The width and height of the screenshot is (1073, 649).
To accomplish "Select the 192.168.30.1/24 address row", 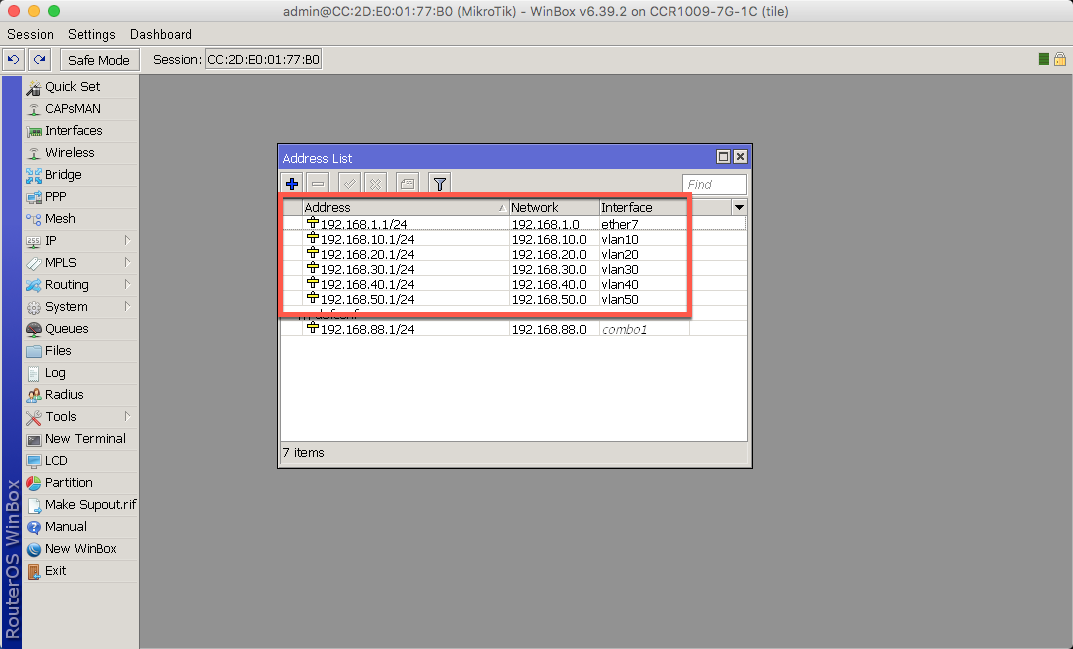I will tap(513, 269).
